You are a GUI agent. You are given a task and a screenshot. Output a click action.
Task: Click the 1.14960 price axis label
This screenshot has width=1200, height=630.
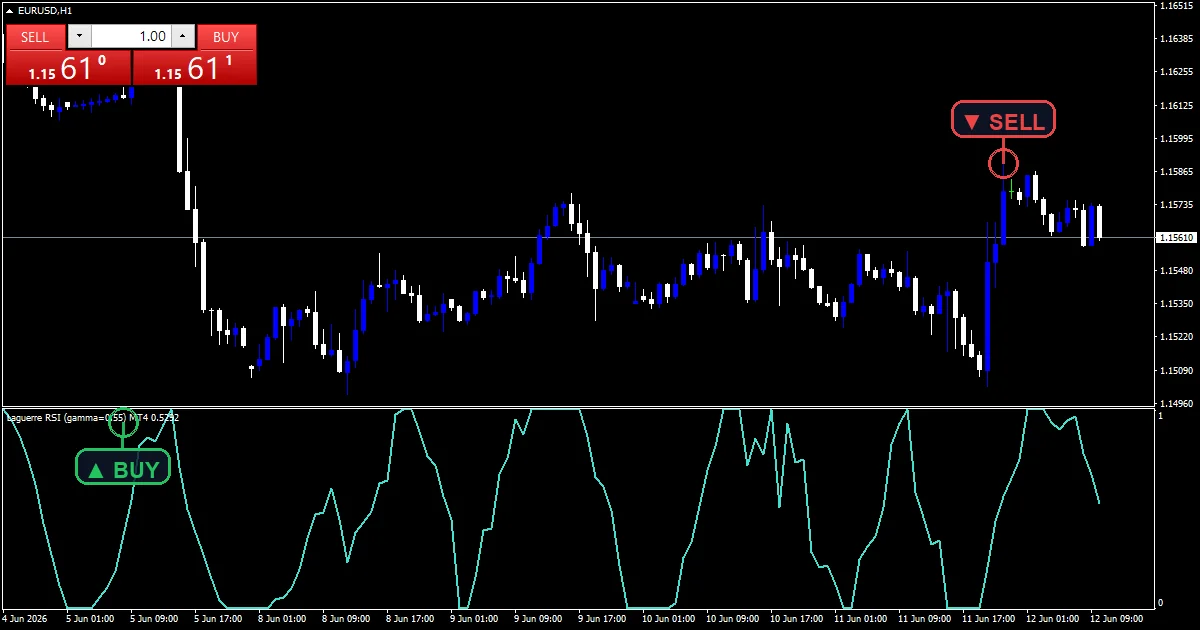[x=1176, y=403]
